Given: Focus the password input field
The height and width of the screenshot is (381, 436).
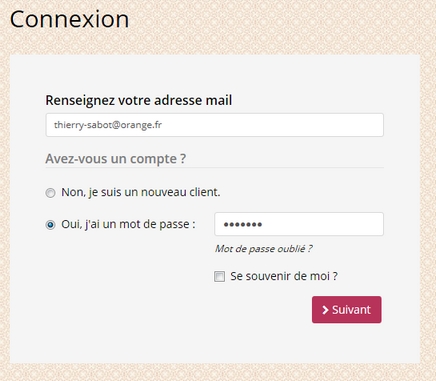Looking at the screenshot, I should pos(299,224).
